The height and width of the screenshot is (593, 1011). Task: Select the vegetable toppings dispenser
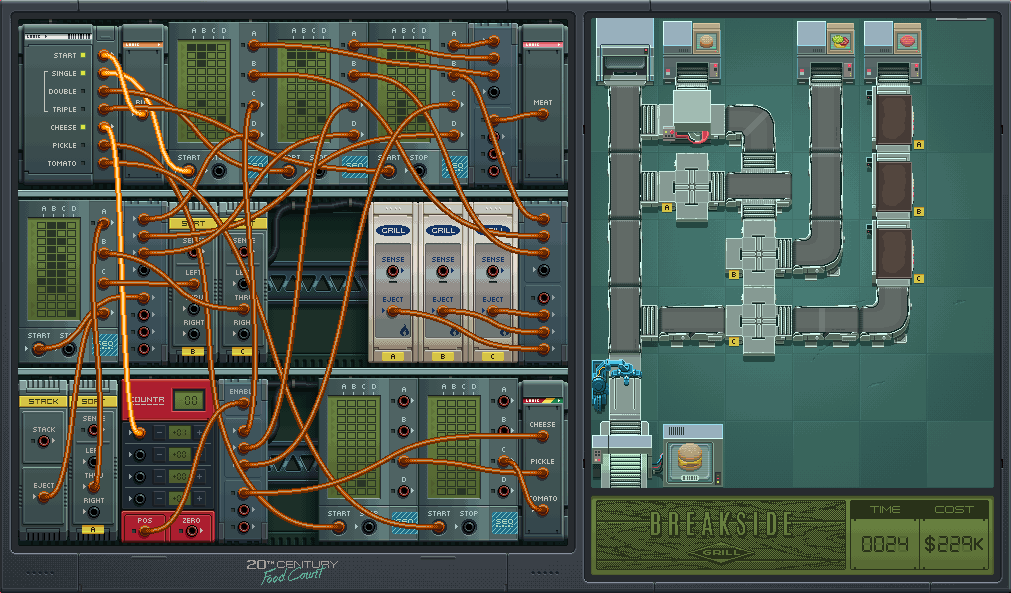[x=838, y=44]
